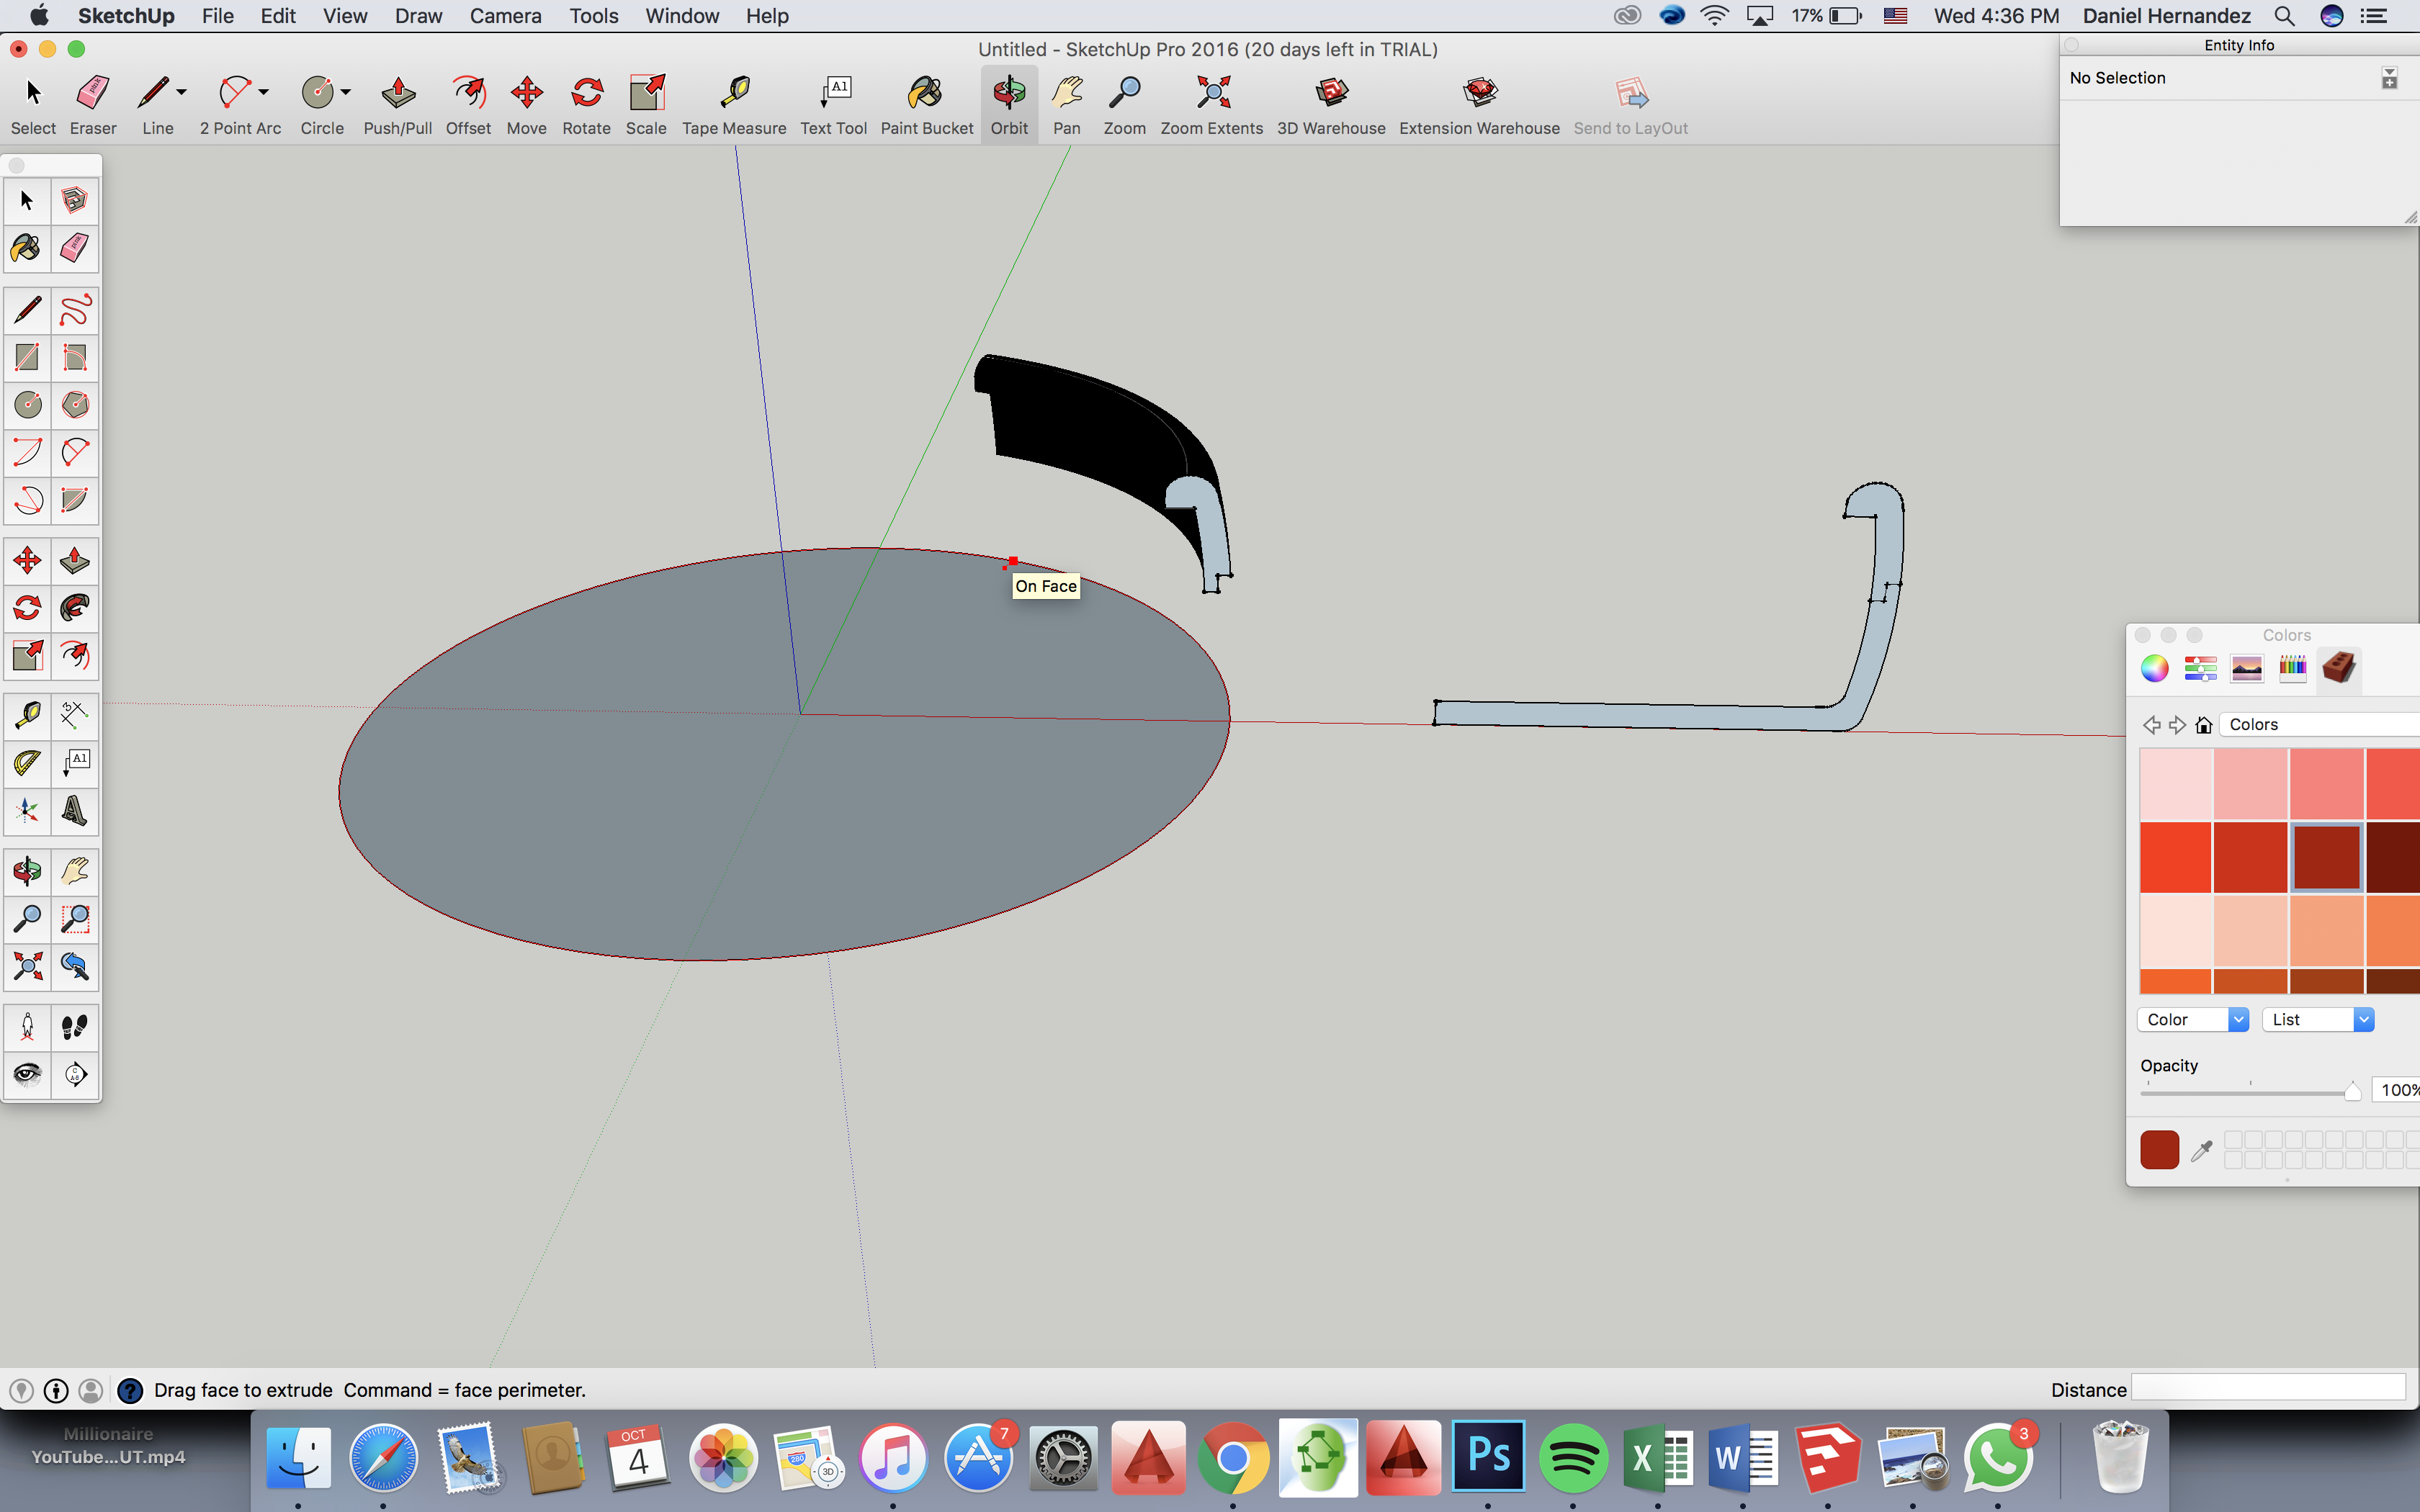
Task: Open the Color dropdown in Colors panel
Action: pos(2193,1019)
